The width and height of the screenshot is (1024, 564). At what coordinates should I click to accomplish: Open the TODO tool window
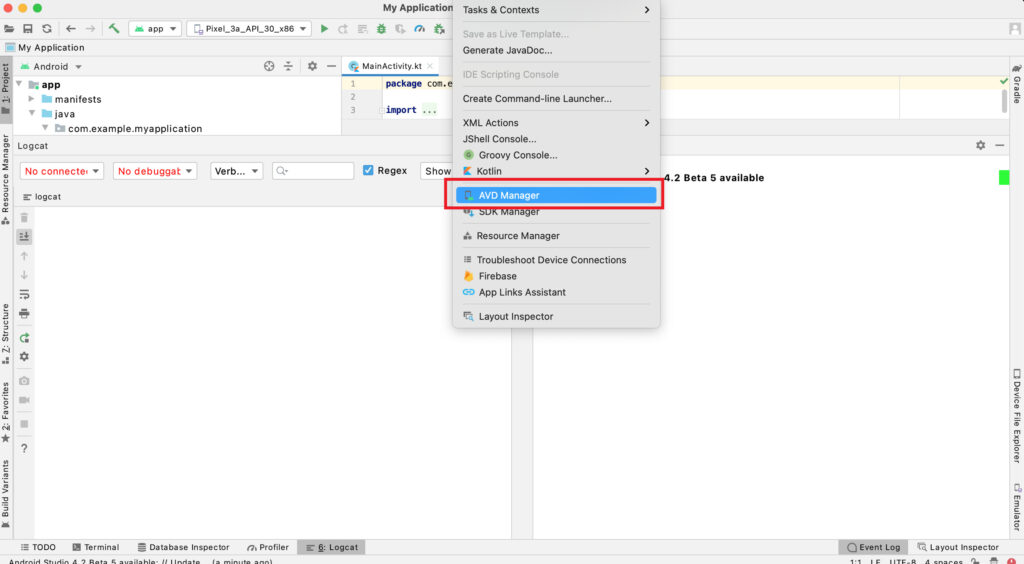click(38, 547)
